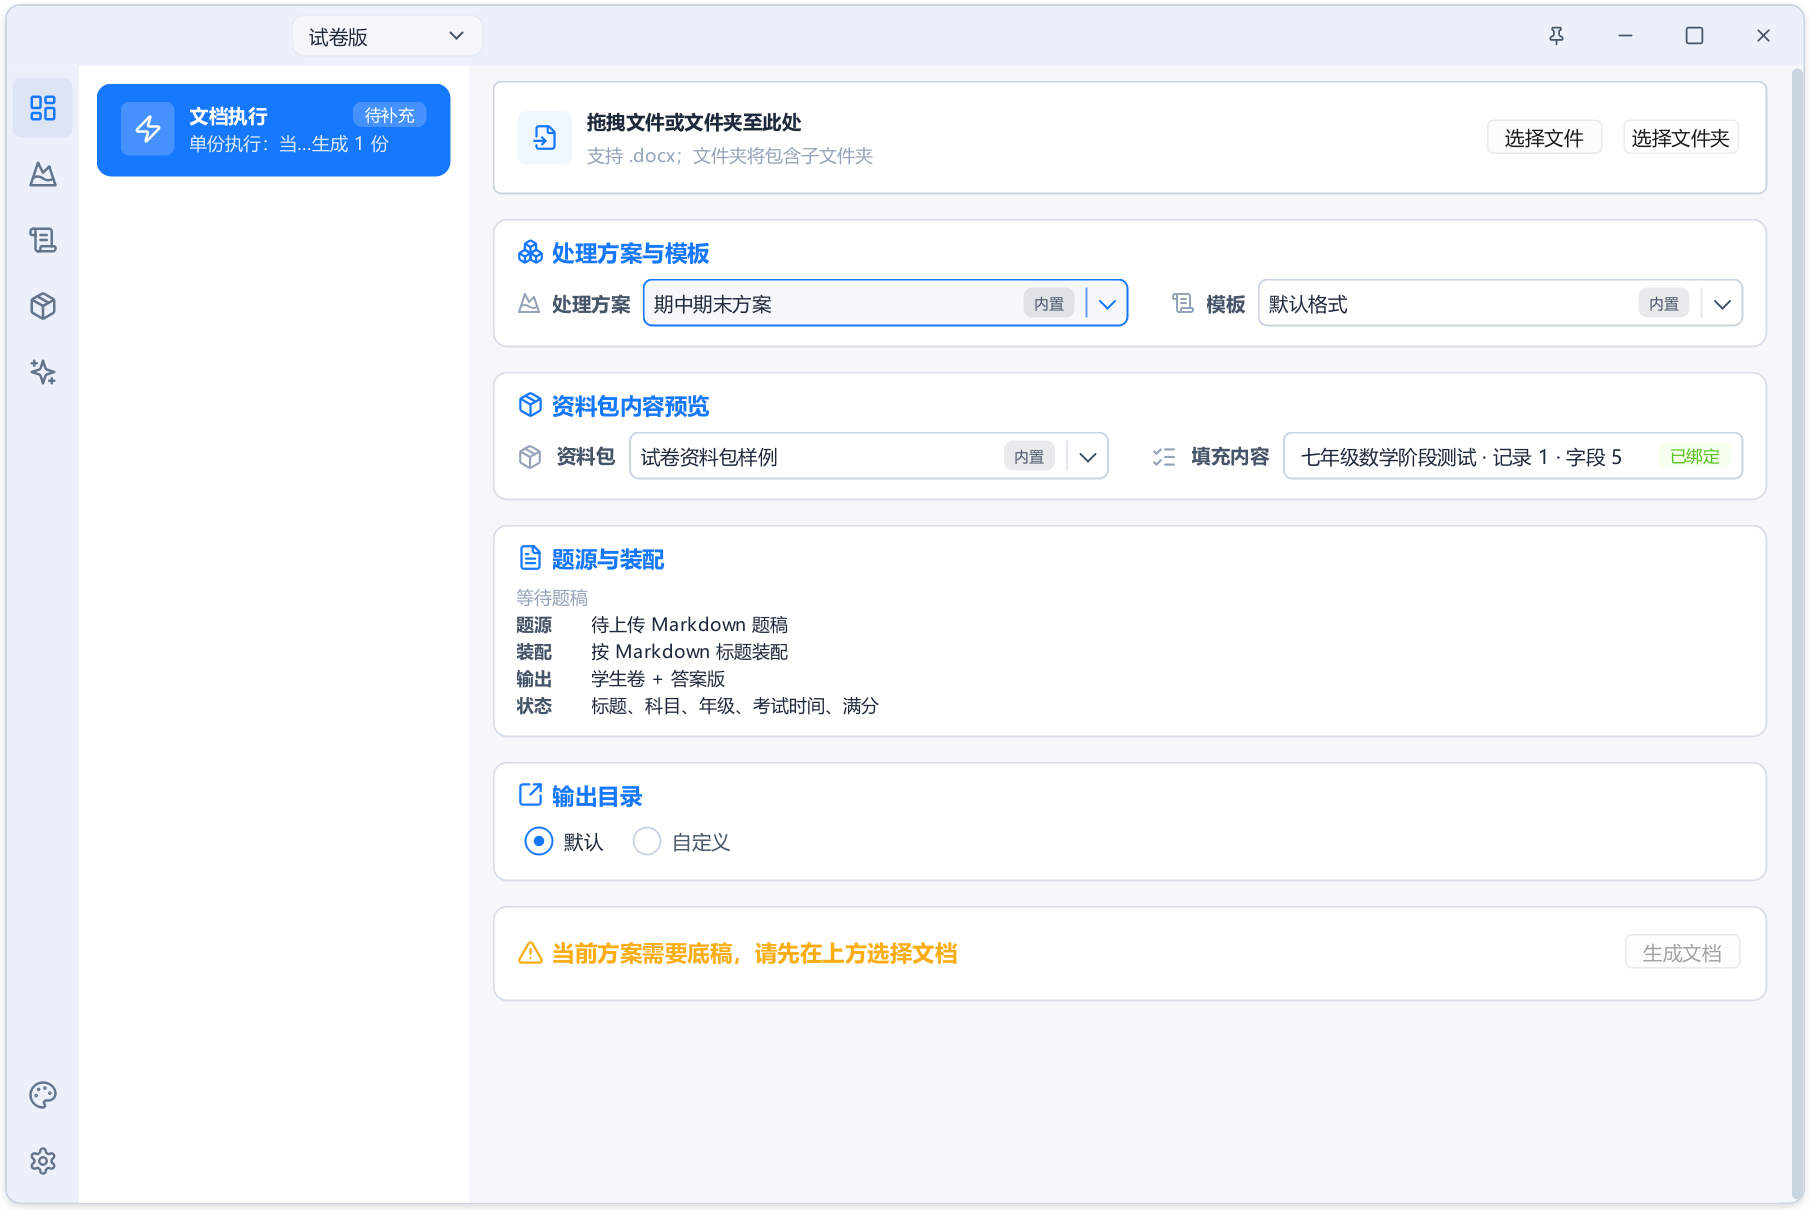Click the 内置 tag in 模板 field
The image size is (1810, 1210).
pyautogui.click(x=1664, y=304)
